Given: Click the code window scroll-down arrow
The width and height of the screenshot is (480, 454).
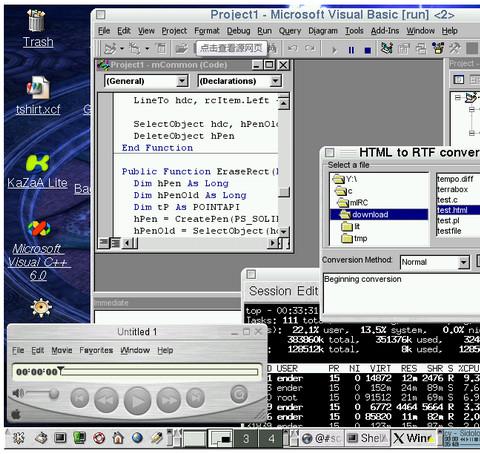Looking at the screenshot, I should pyautogui.click(x=283, y=231).
